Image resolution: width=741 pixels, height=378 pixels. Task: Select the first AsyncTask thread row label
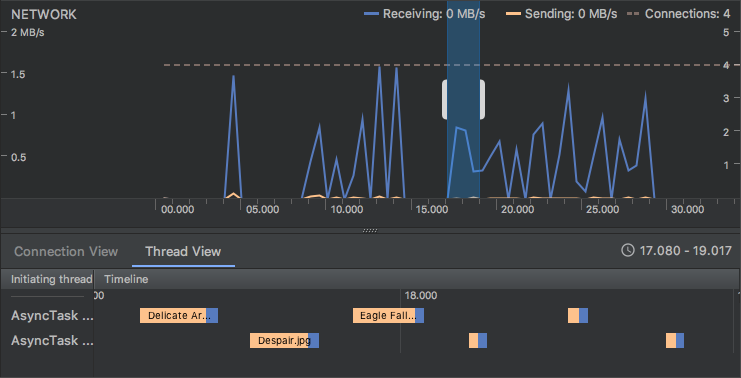tap(52, 316)
